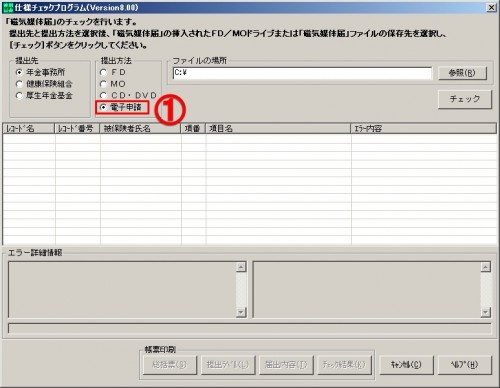Click the file location input field
Viewport: 500px width, 388px height.
click(x=302, y=73)
